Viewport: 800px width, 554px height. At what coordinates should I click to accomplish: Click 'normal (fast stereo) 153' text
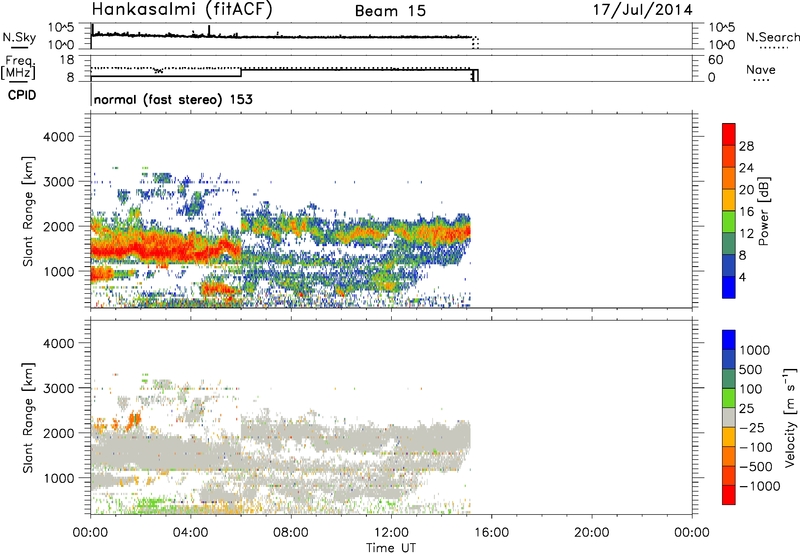173,99
